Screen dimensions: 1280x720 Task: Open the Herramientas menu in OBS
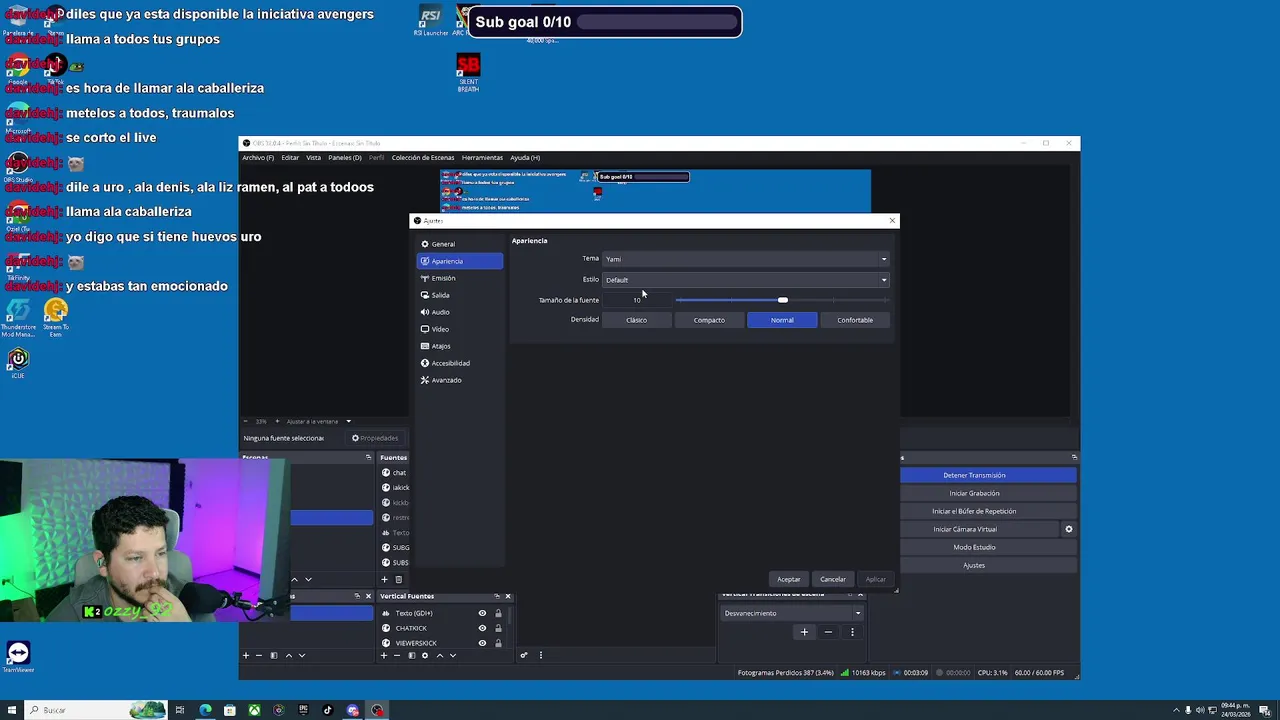pos(482,157)
